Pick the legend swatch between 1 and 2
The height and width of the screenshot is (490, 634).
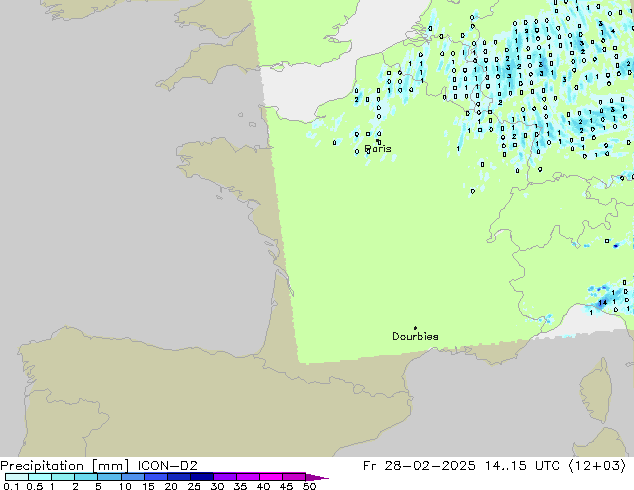(63, 477)
